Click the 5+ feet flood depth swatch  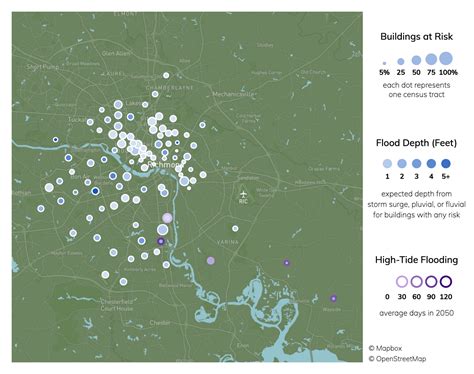446,164
